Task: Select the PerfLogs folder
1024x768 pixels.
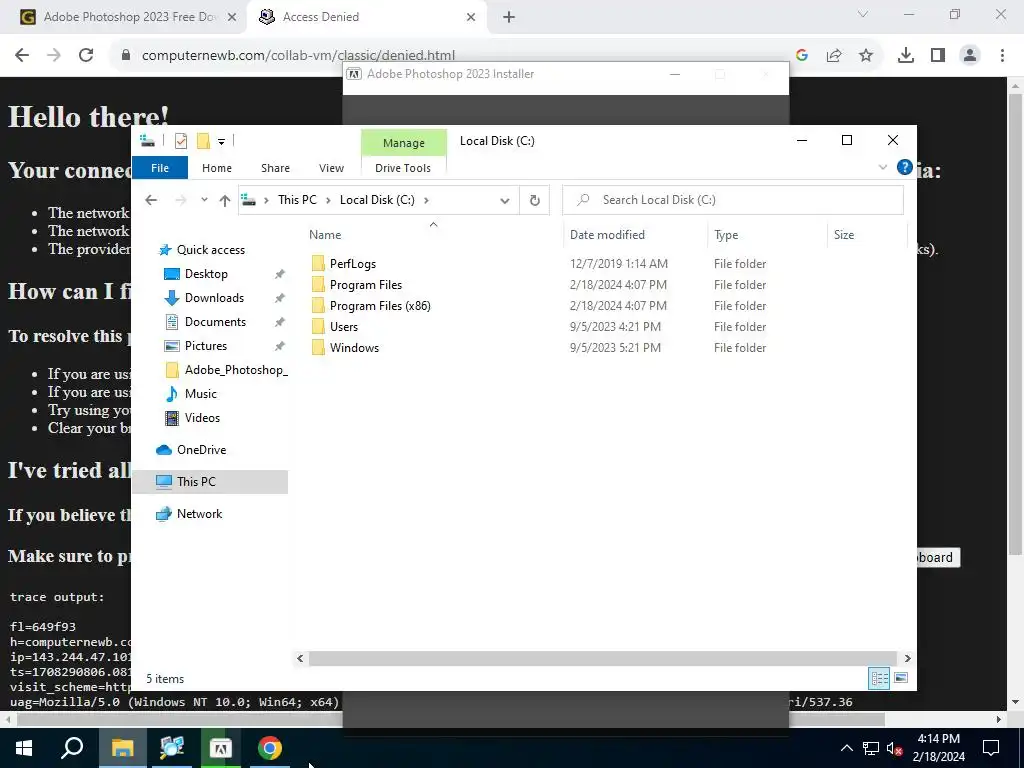Action: [353, 264]
